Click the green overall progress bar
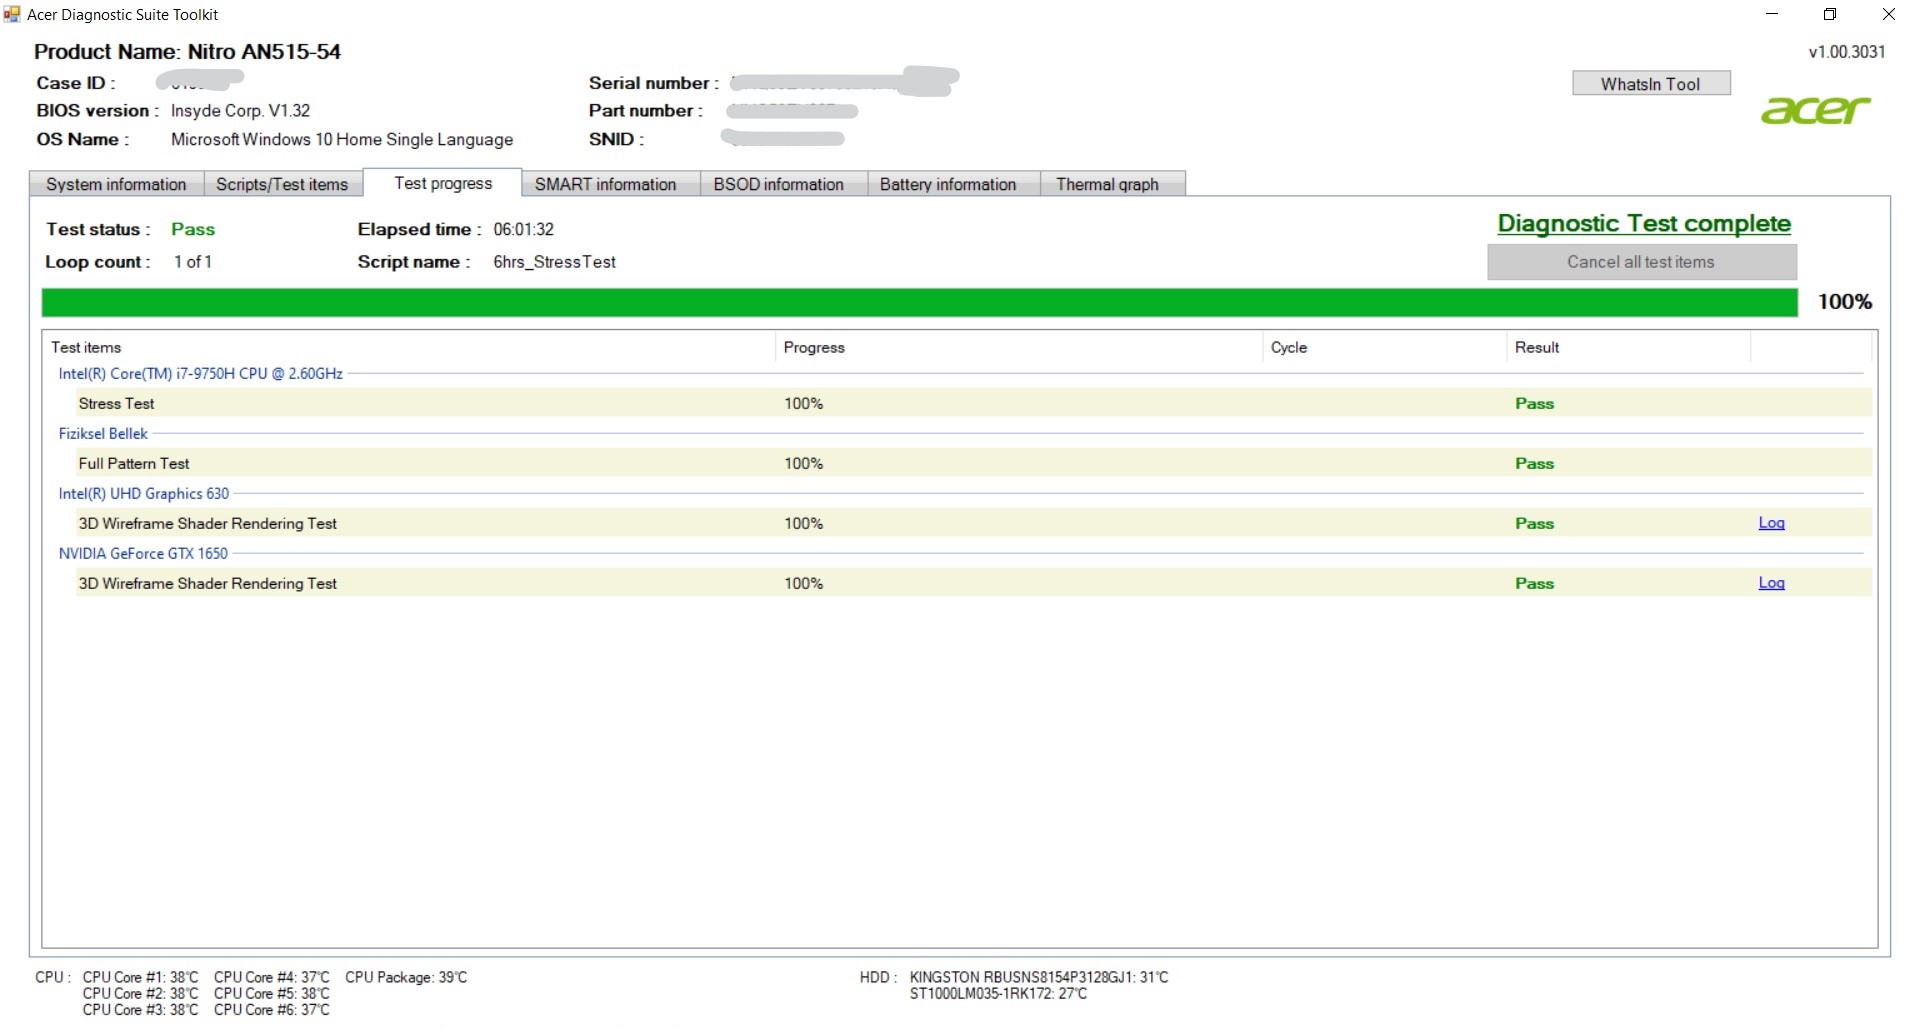Image resolution: width=1913 pixels, height=1029 pixels. point(919,302)
